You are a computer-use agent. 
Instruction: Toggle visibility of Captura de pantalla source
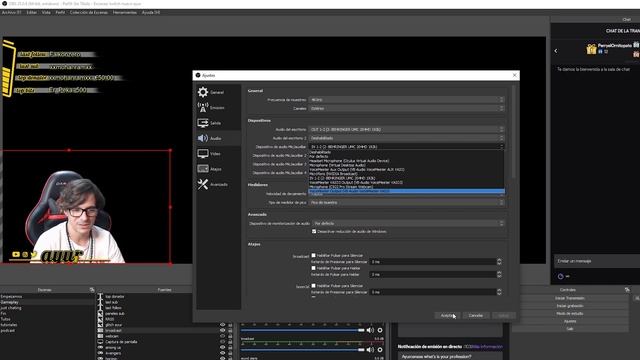(223, 342)
